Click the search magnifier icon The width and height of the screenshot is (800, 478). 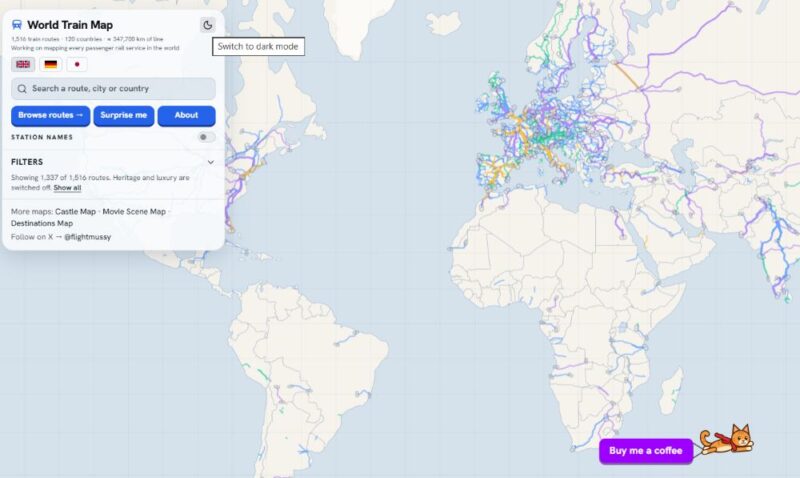click(22, 89)
